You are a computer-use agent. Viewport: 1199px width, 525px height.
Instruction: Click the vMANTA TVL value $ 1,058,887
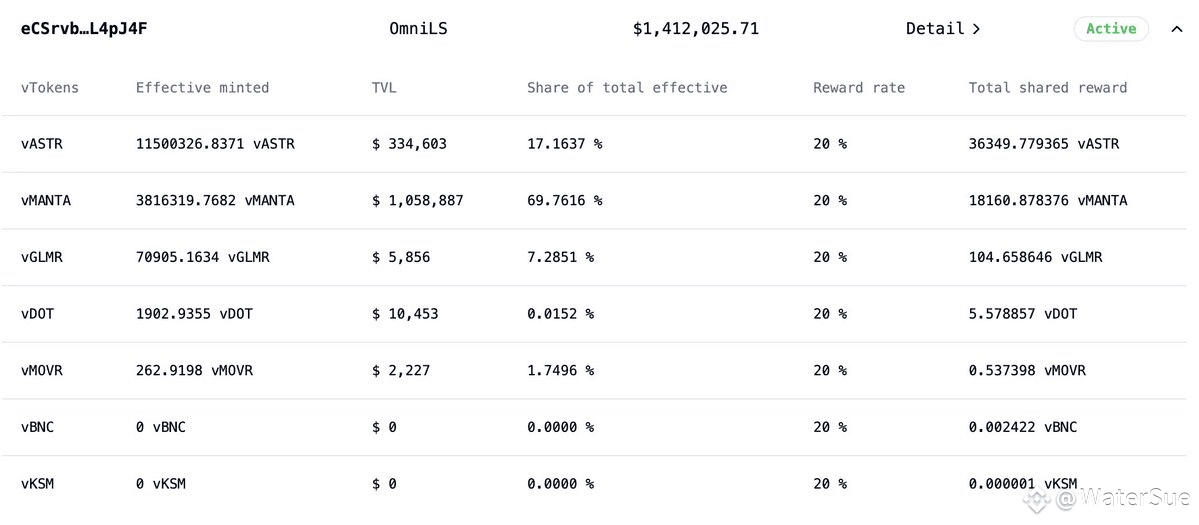click(x=417, y=201)
